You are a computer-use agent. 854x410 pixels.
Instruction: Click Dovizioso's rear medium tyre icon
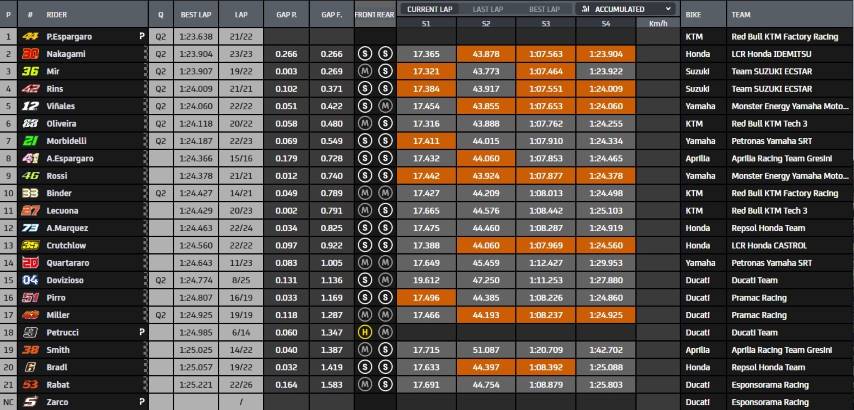(x=385, y=280)
